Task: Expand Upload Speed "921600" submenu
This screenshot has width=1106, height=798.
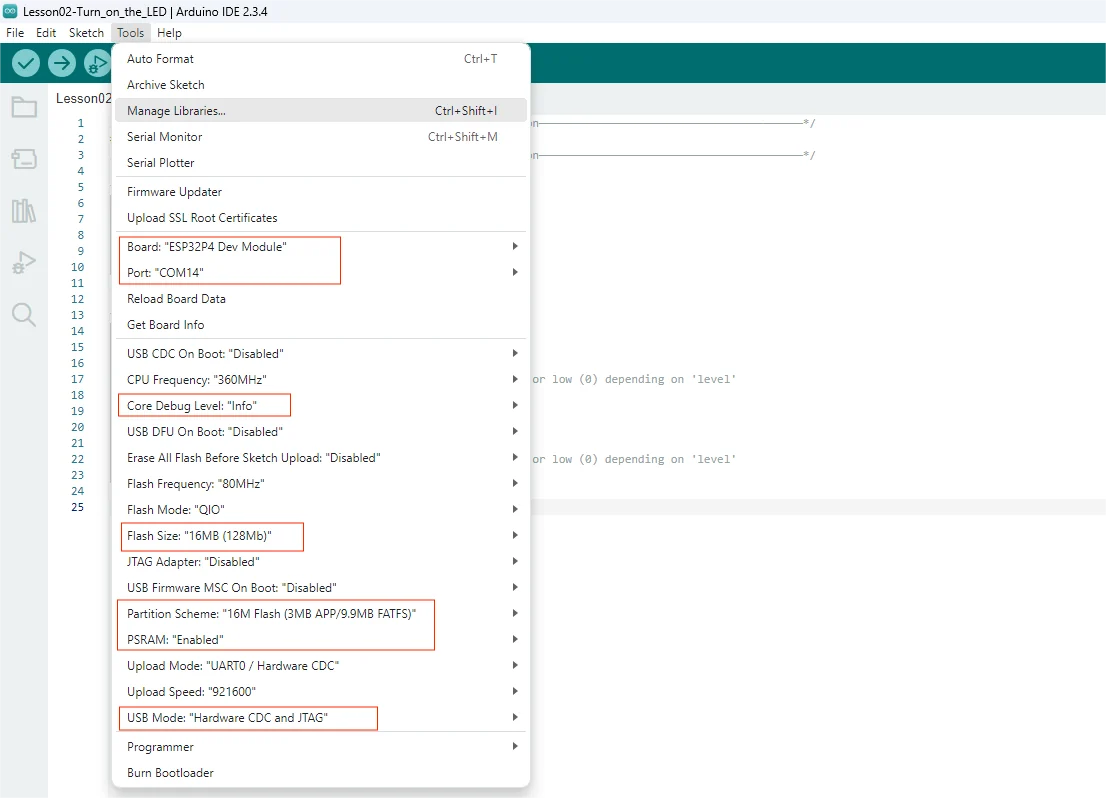Action: [x=321, y=692]
